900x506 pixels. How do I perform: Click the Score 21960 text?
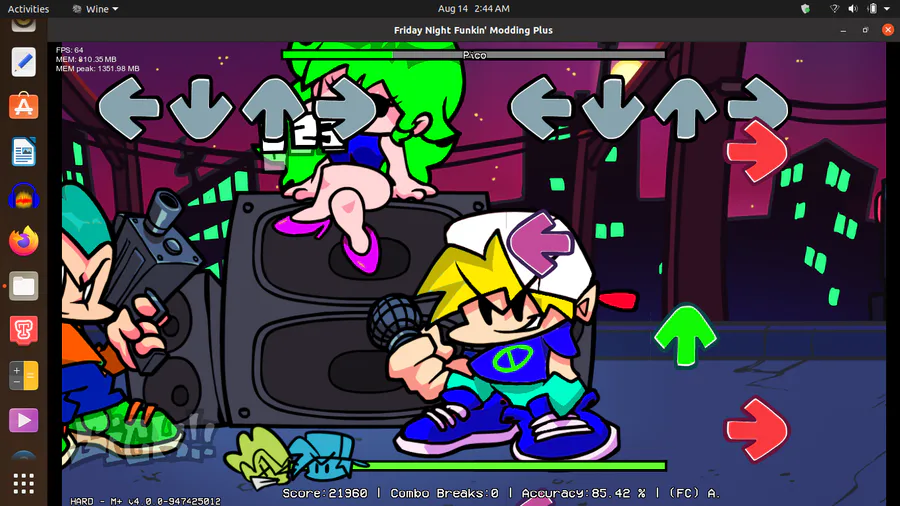[325, 493]
